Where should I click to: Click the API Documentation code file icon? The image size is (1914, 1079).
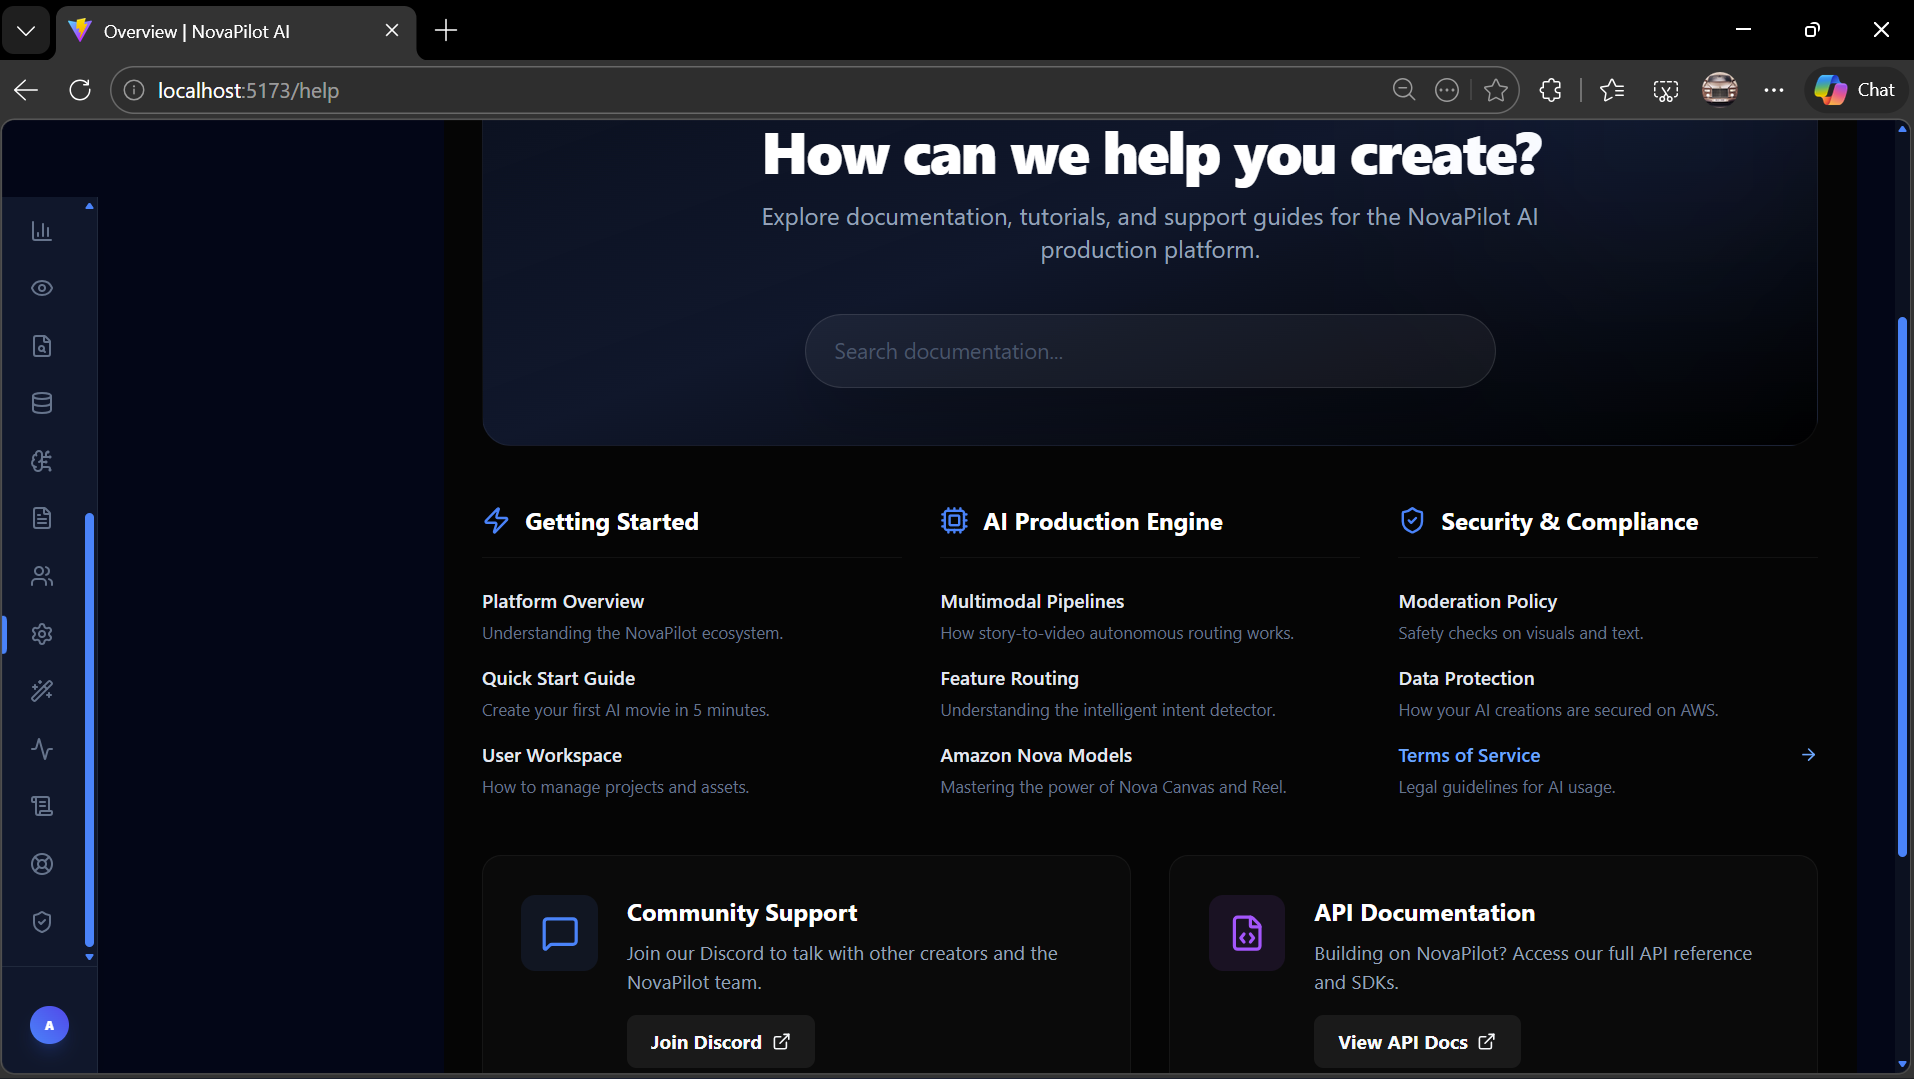pyautogui.click(x=1247, y=933)
